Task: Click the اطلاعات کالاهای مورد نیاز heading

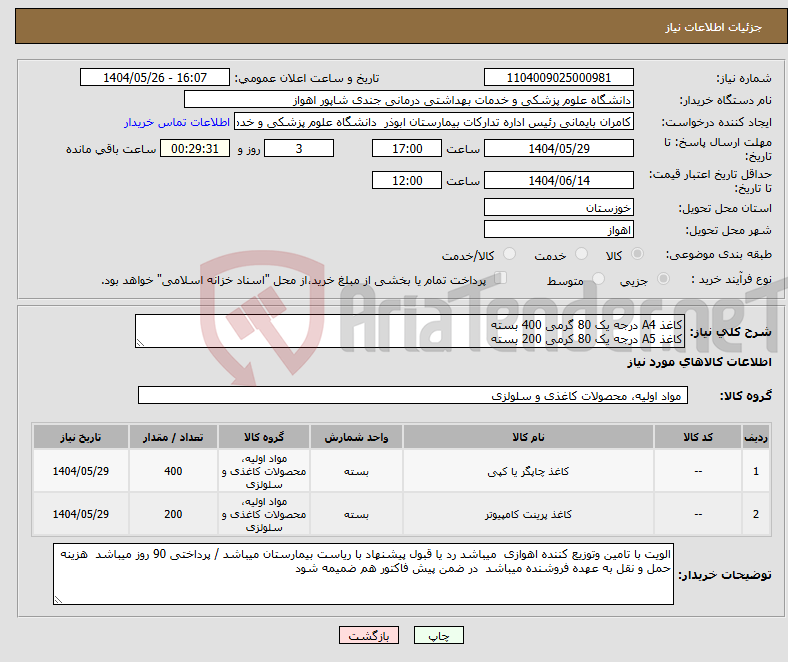Action: tap(699, 362)
